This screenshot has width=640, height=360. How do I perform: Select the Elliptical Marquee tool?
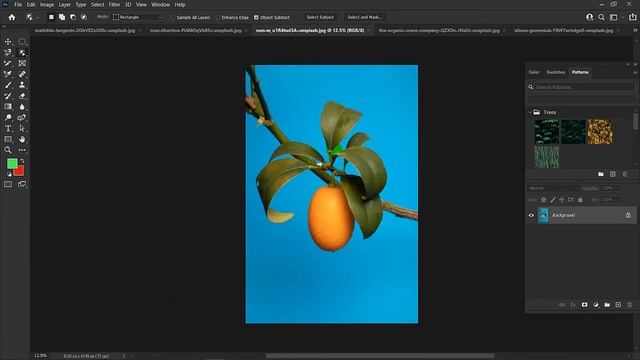pyautogui.click(x=22, y=42)
